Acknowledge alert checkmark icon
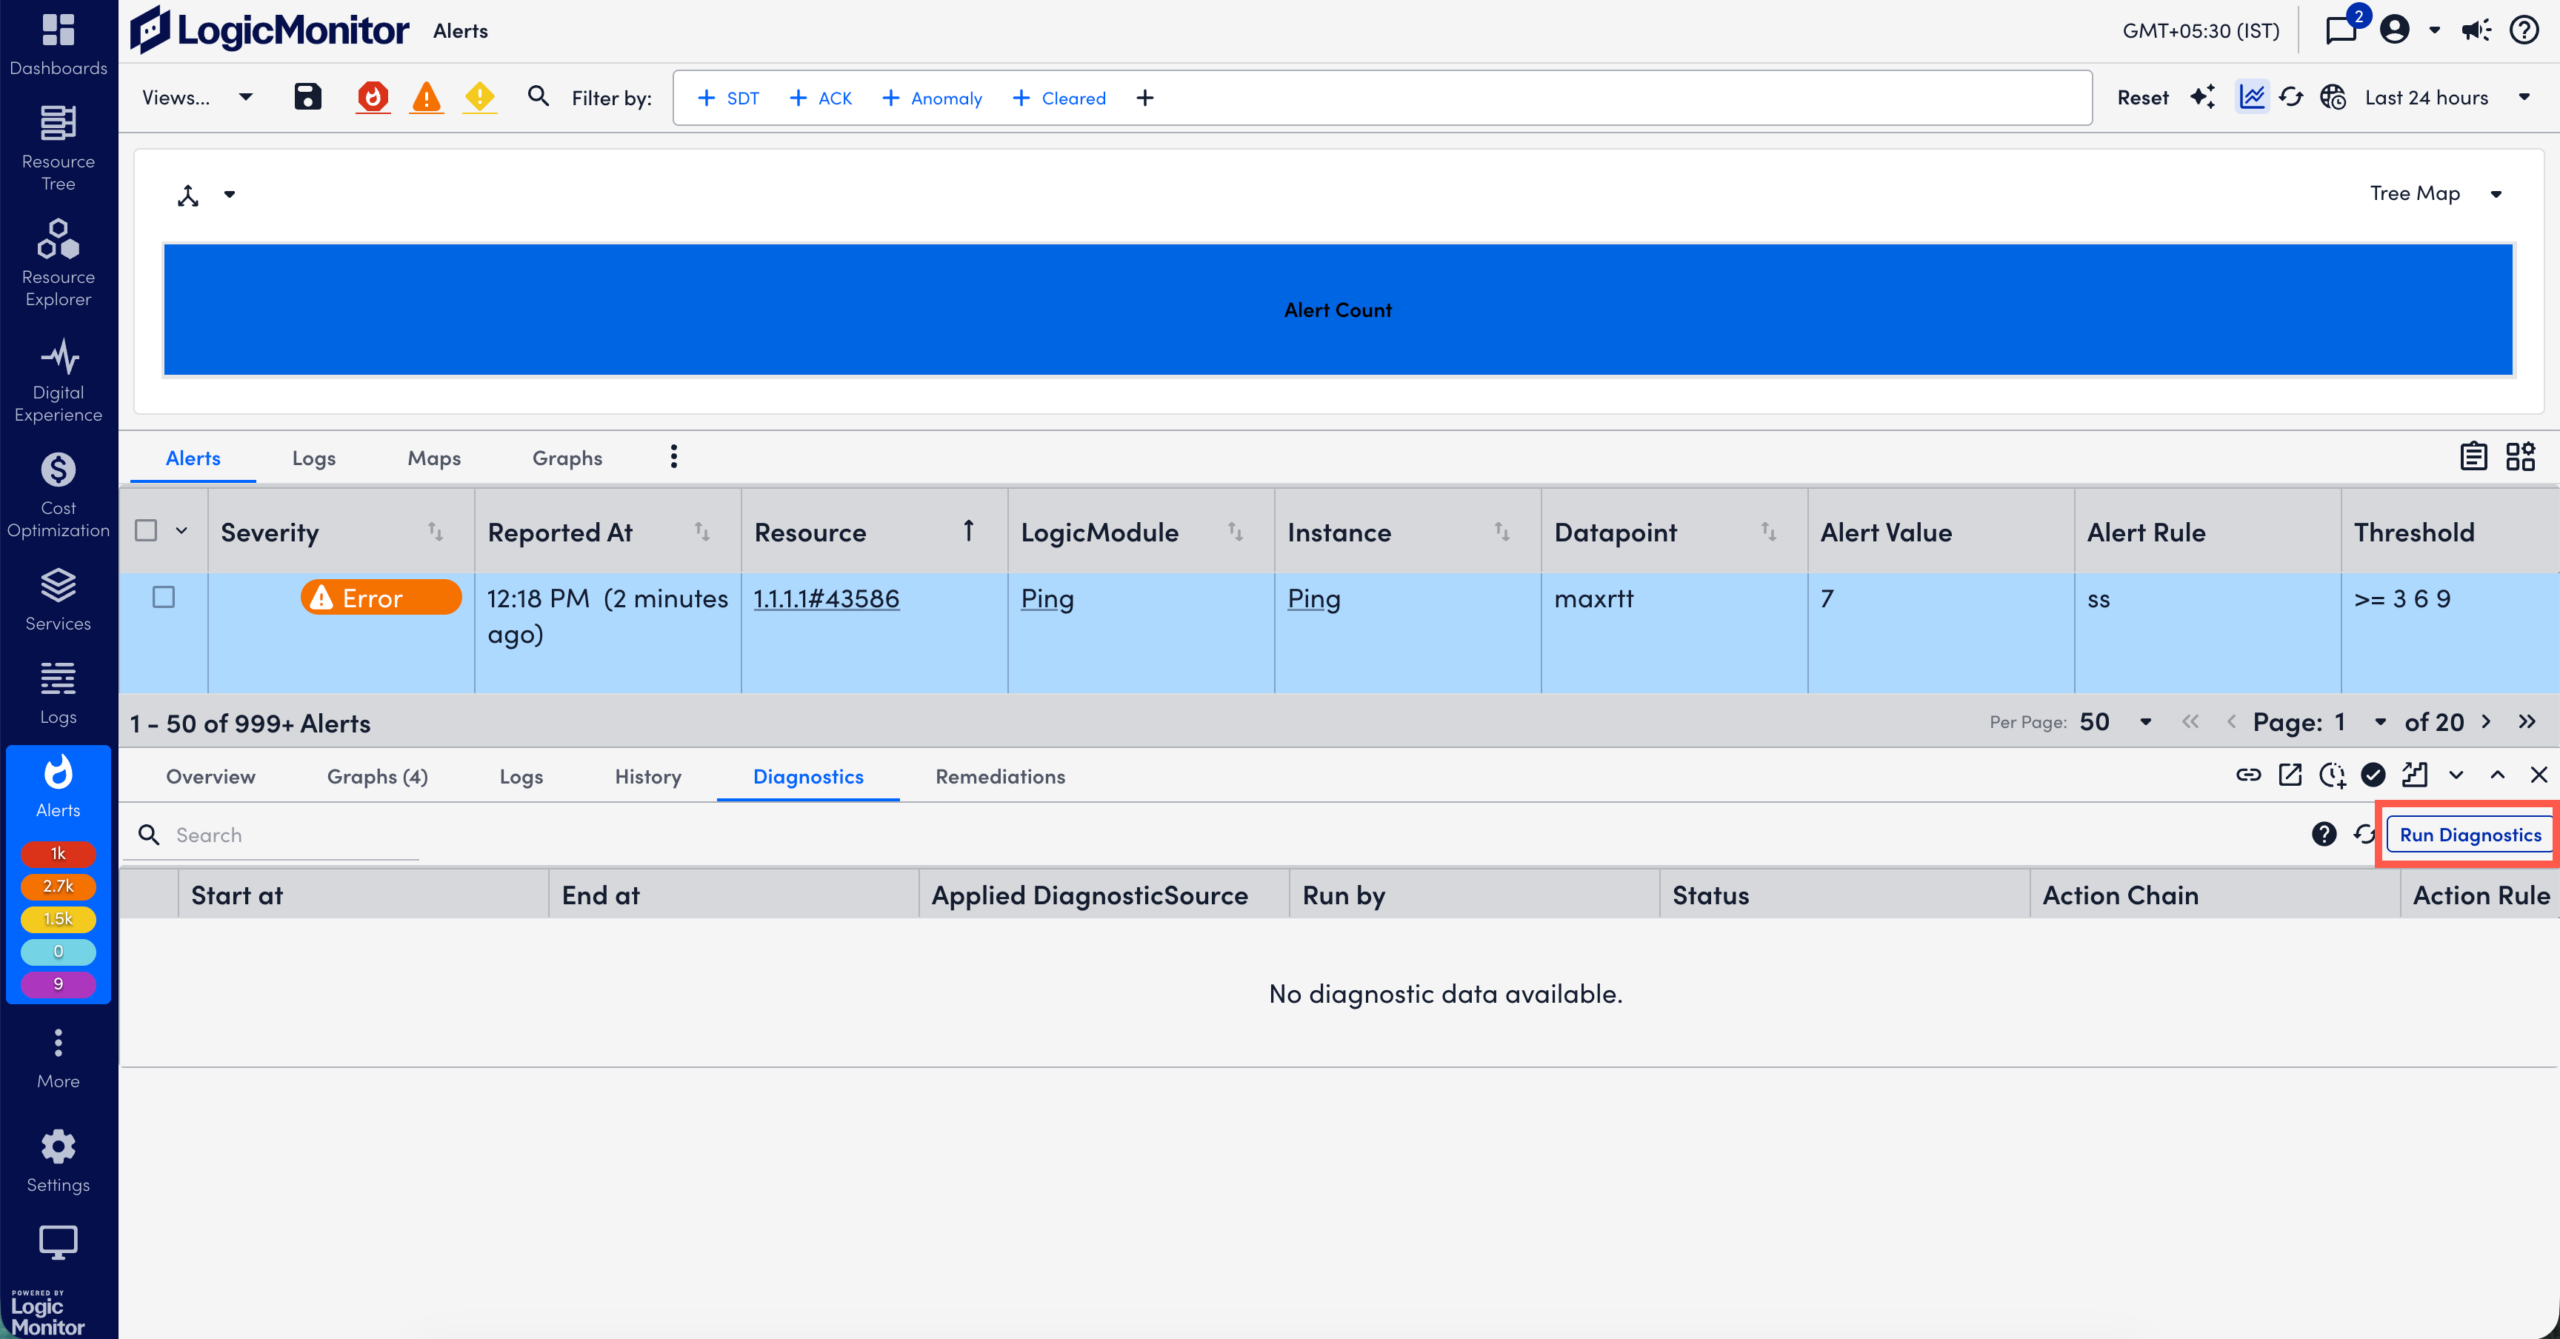The image size is (2560, 1339). click(x=2373, y=775)
